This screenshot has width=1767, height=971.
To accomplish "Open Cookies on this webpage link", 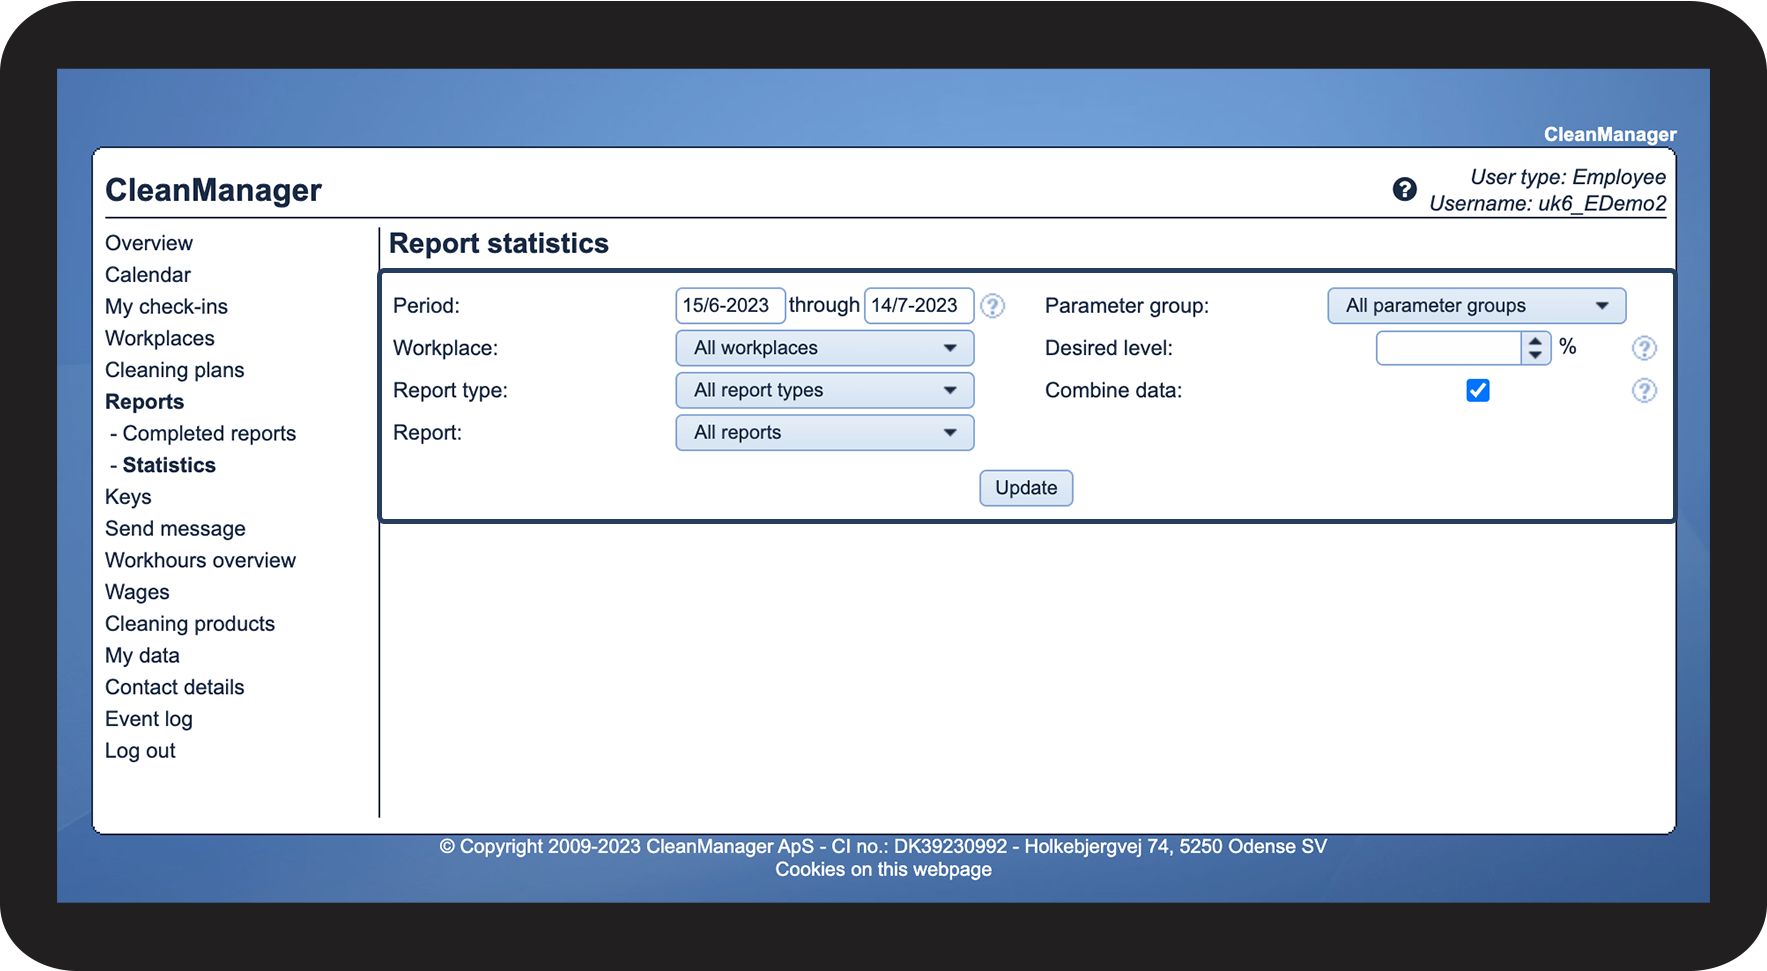I will pyautogui.click(x=884, y=870).
